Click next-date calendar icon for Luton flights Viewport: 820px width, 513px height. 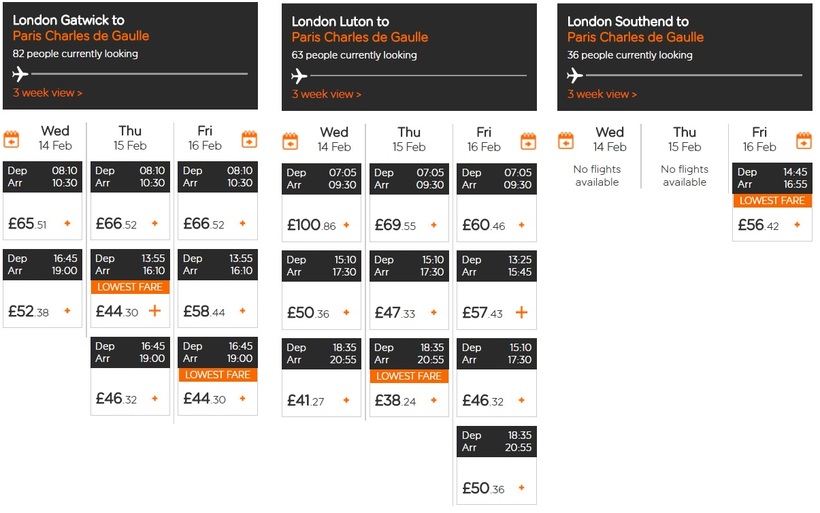click(x=527, y=140)
